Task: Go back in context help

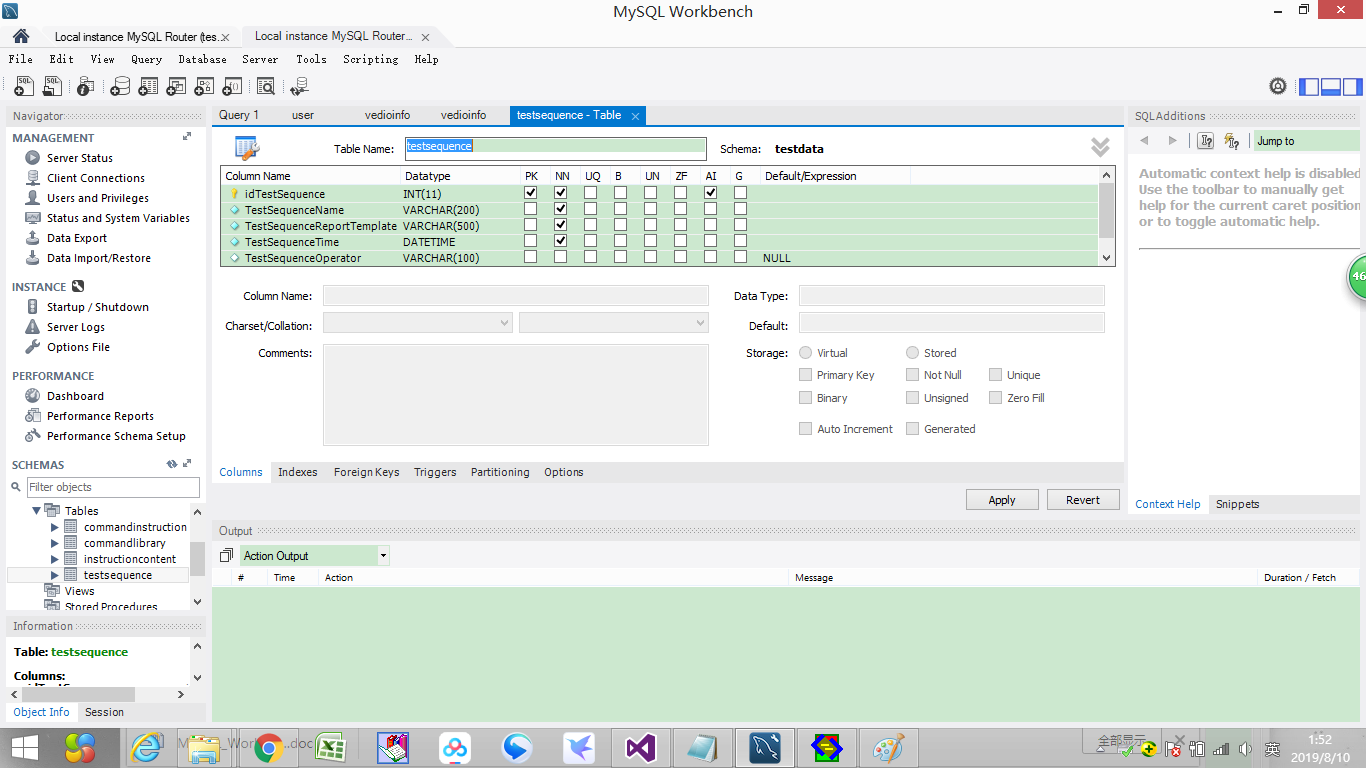Action: 1145,141
